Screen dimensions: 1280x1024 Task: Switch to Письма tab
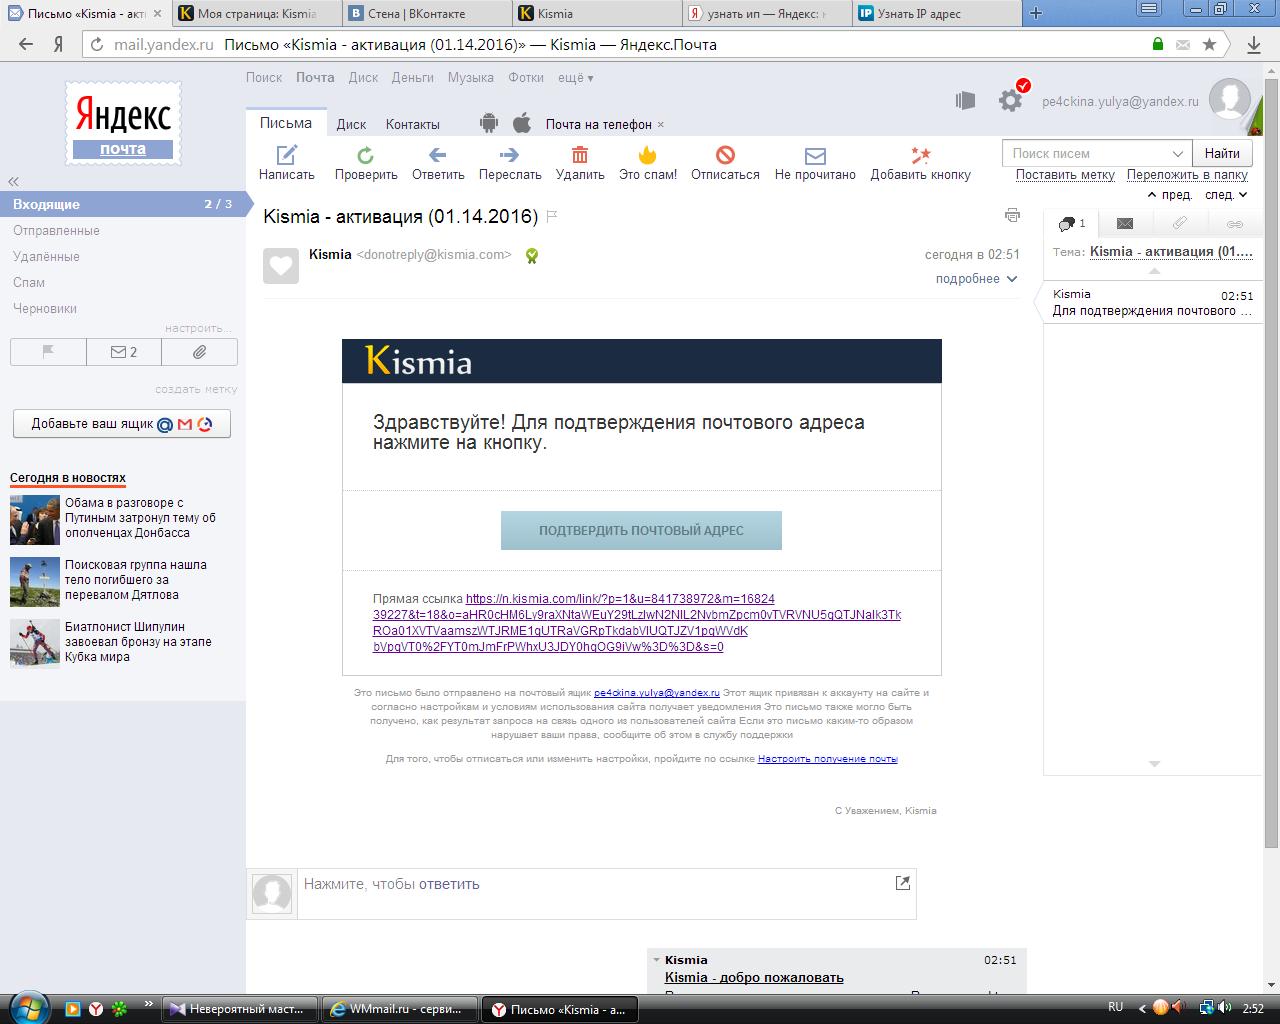[x=286, y=123]
